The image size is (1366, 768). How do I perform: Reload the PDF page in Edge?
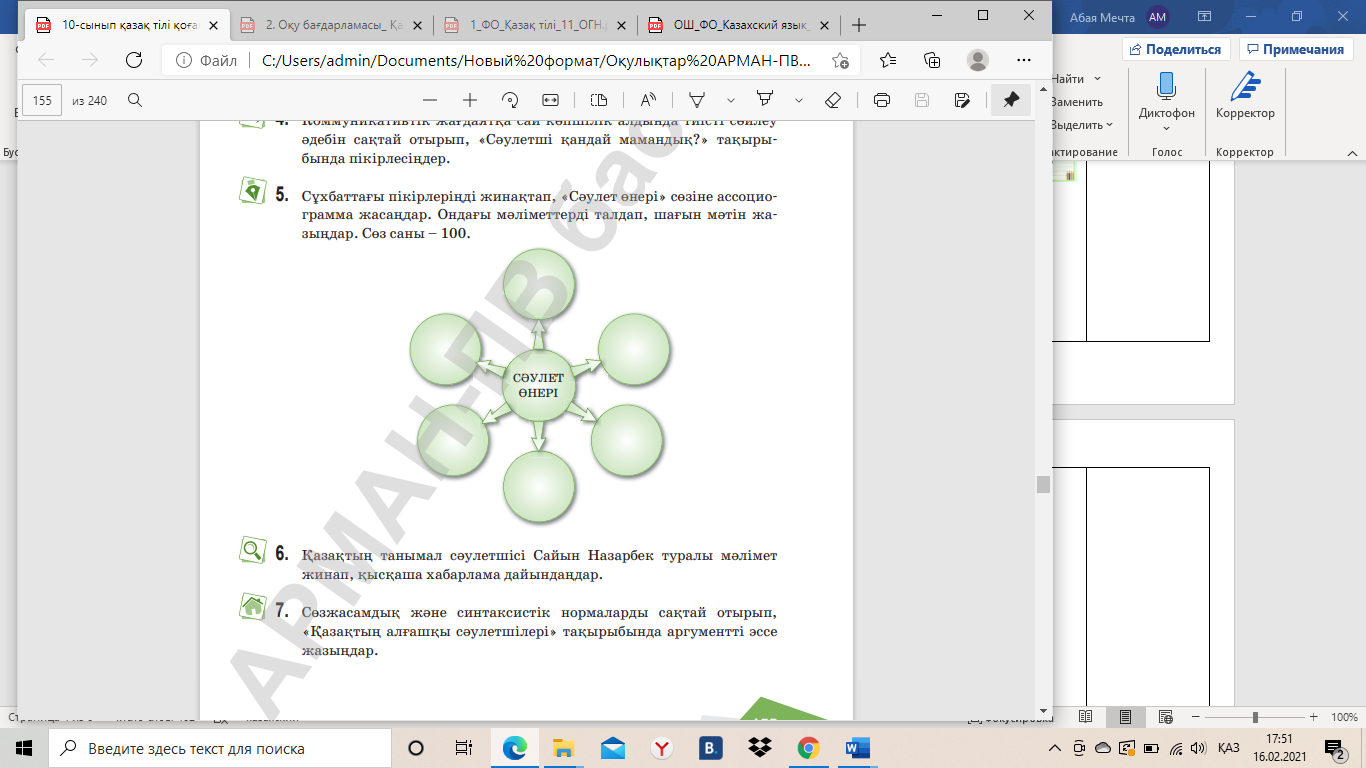click(x=133, y=60)
